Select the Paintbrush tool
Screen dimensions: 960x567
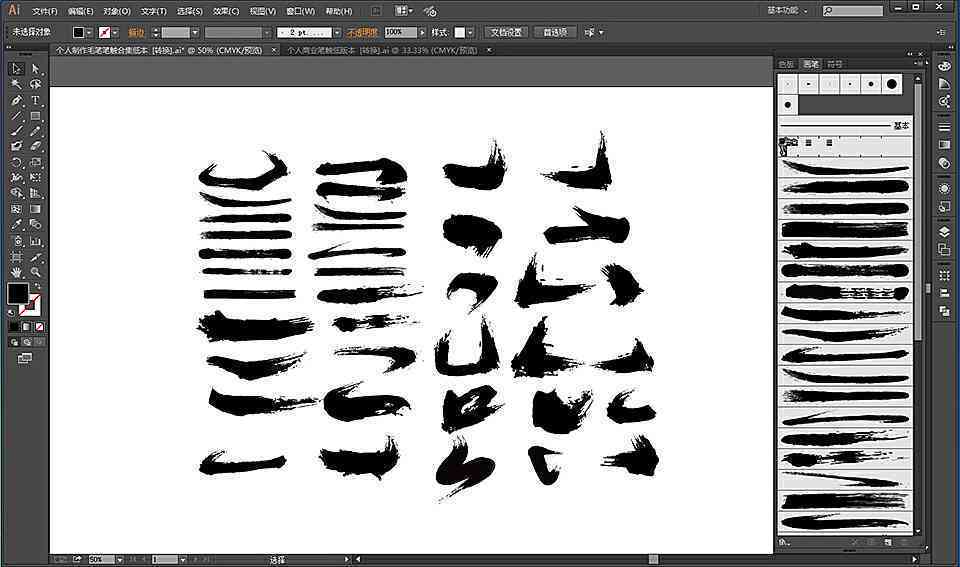(x=17, y=130)
